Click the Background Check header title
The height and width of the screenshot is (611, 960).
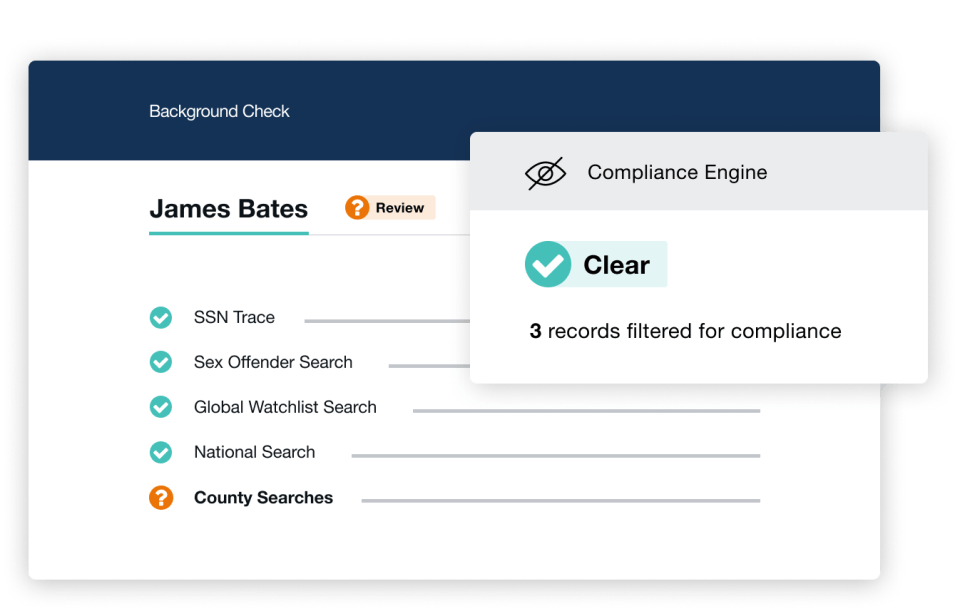coord(219,111)
